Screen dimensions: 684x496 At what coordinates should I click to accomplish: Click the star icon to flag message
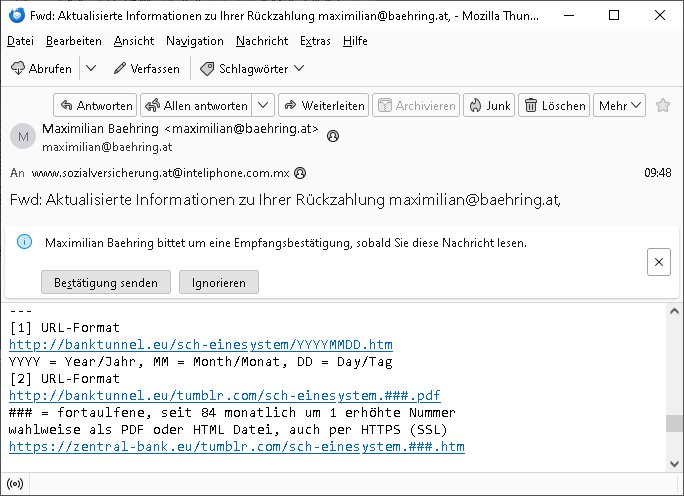663,105
